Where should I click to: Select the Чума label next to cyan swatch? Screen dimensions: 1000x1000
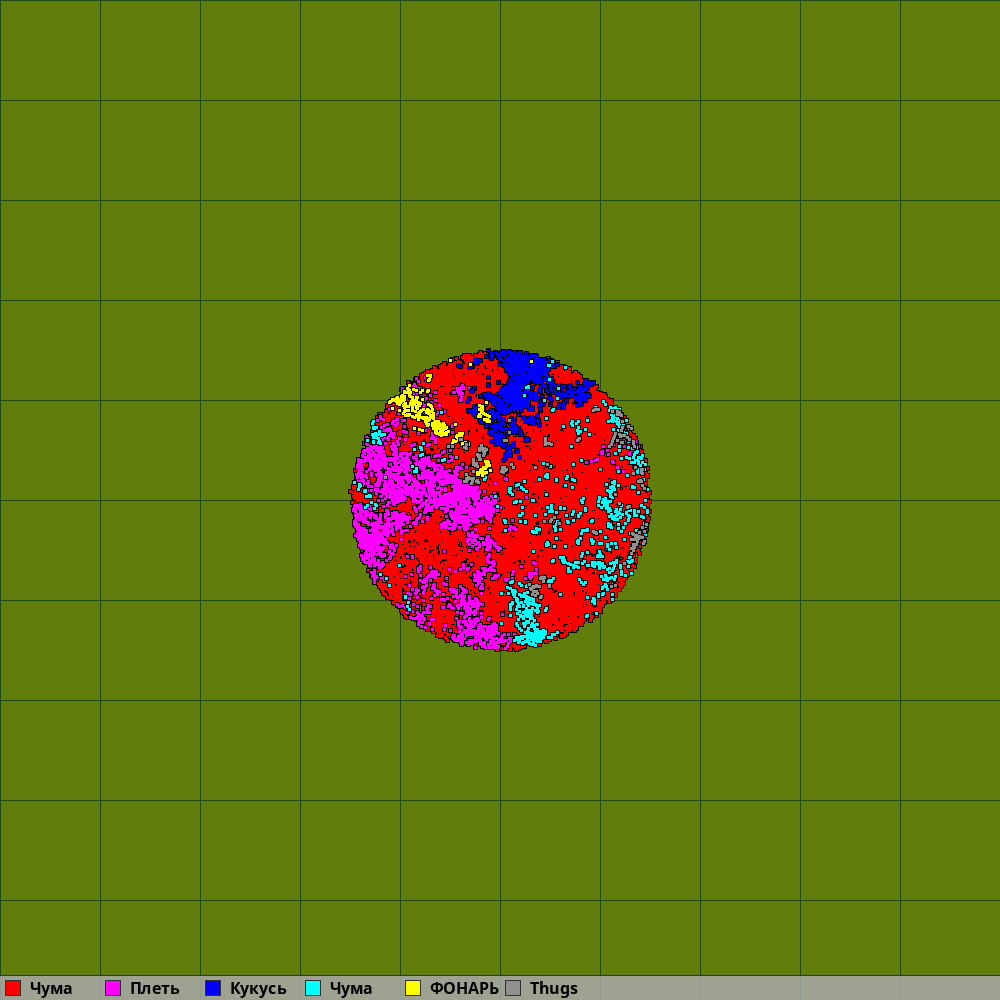pos(351,989)
